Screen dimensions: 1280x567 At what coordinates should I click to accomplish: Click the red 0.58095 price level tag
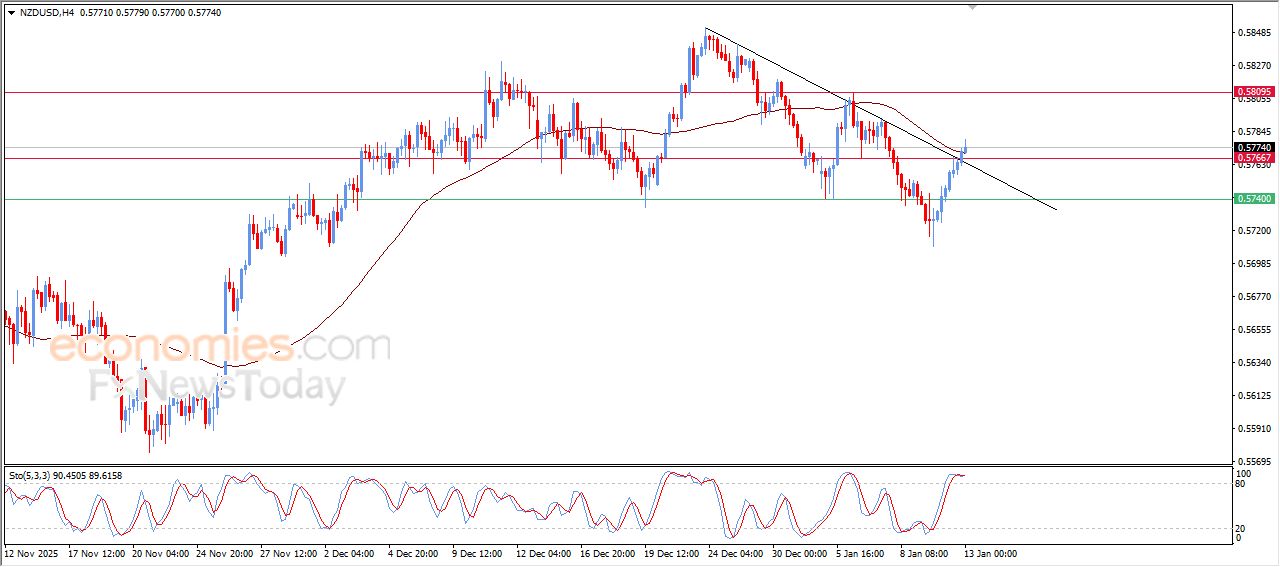coord(1253,92)
